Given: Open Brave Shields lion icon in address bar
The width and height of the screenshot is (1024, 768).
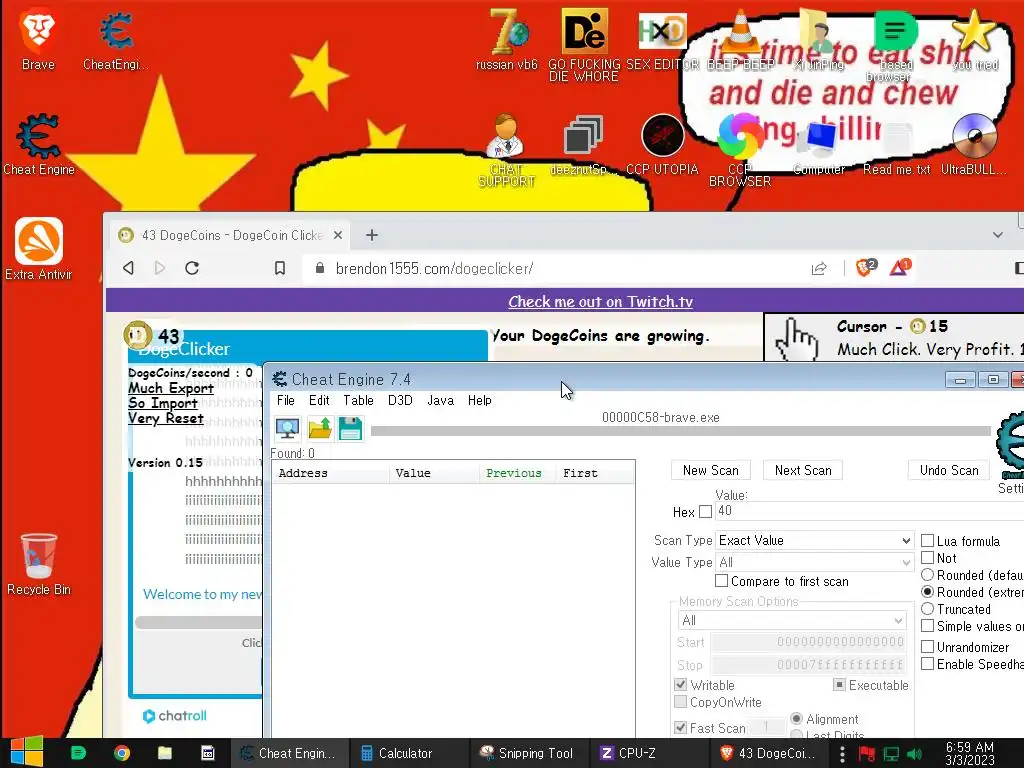Looking at the screenshot, I should pos(866,267).
